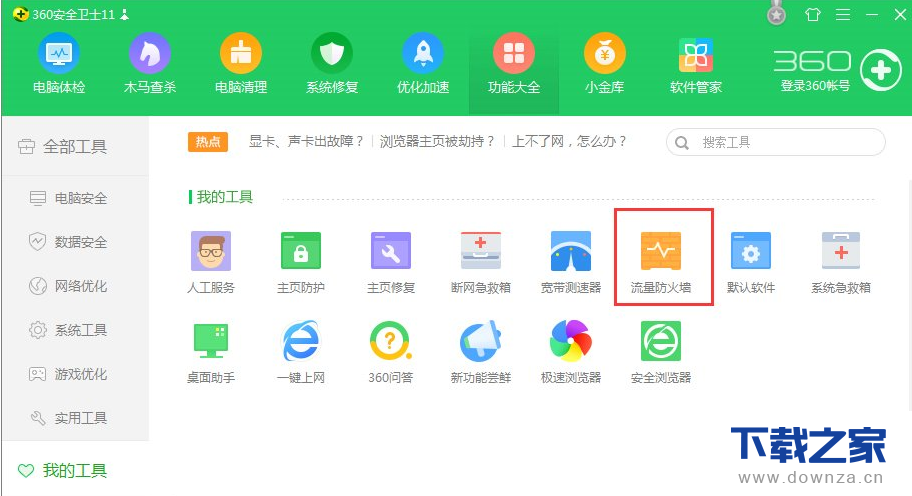Screen dimensions: 912x496
Task: Open 软件管家 software manager
Action: [696, 64]
